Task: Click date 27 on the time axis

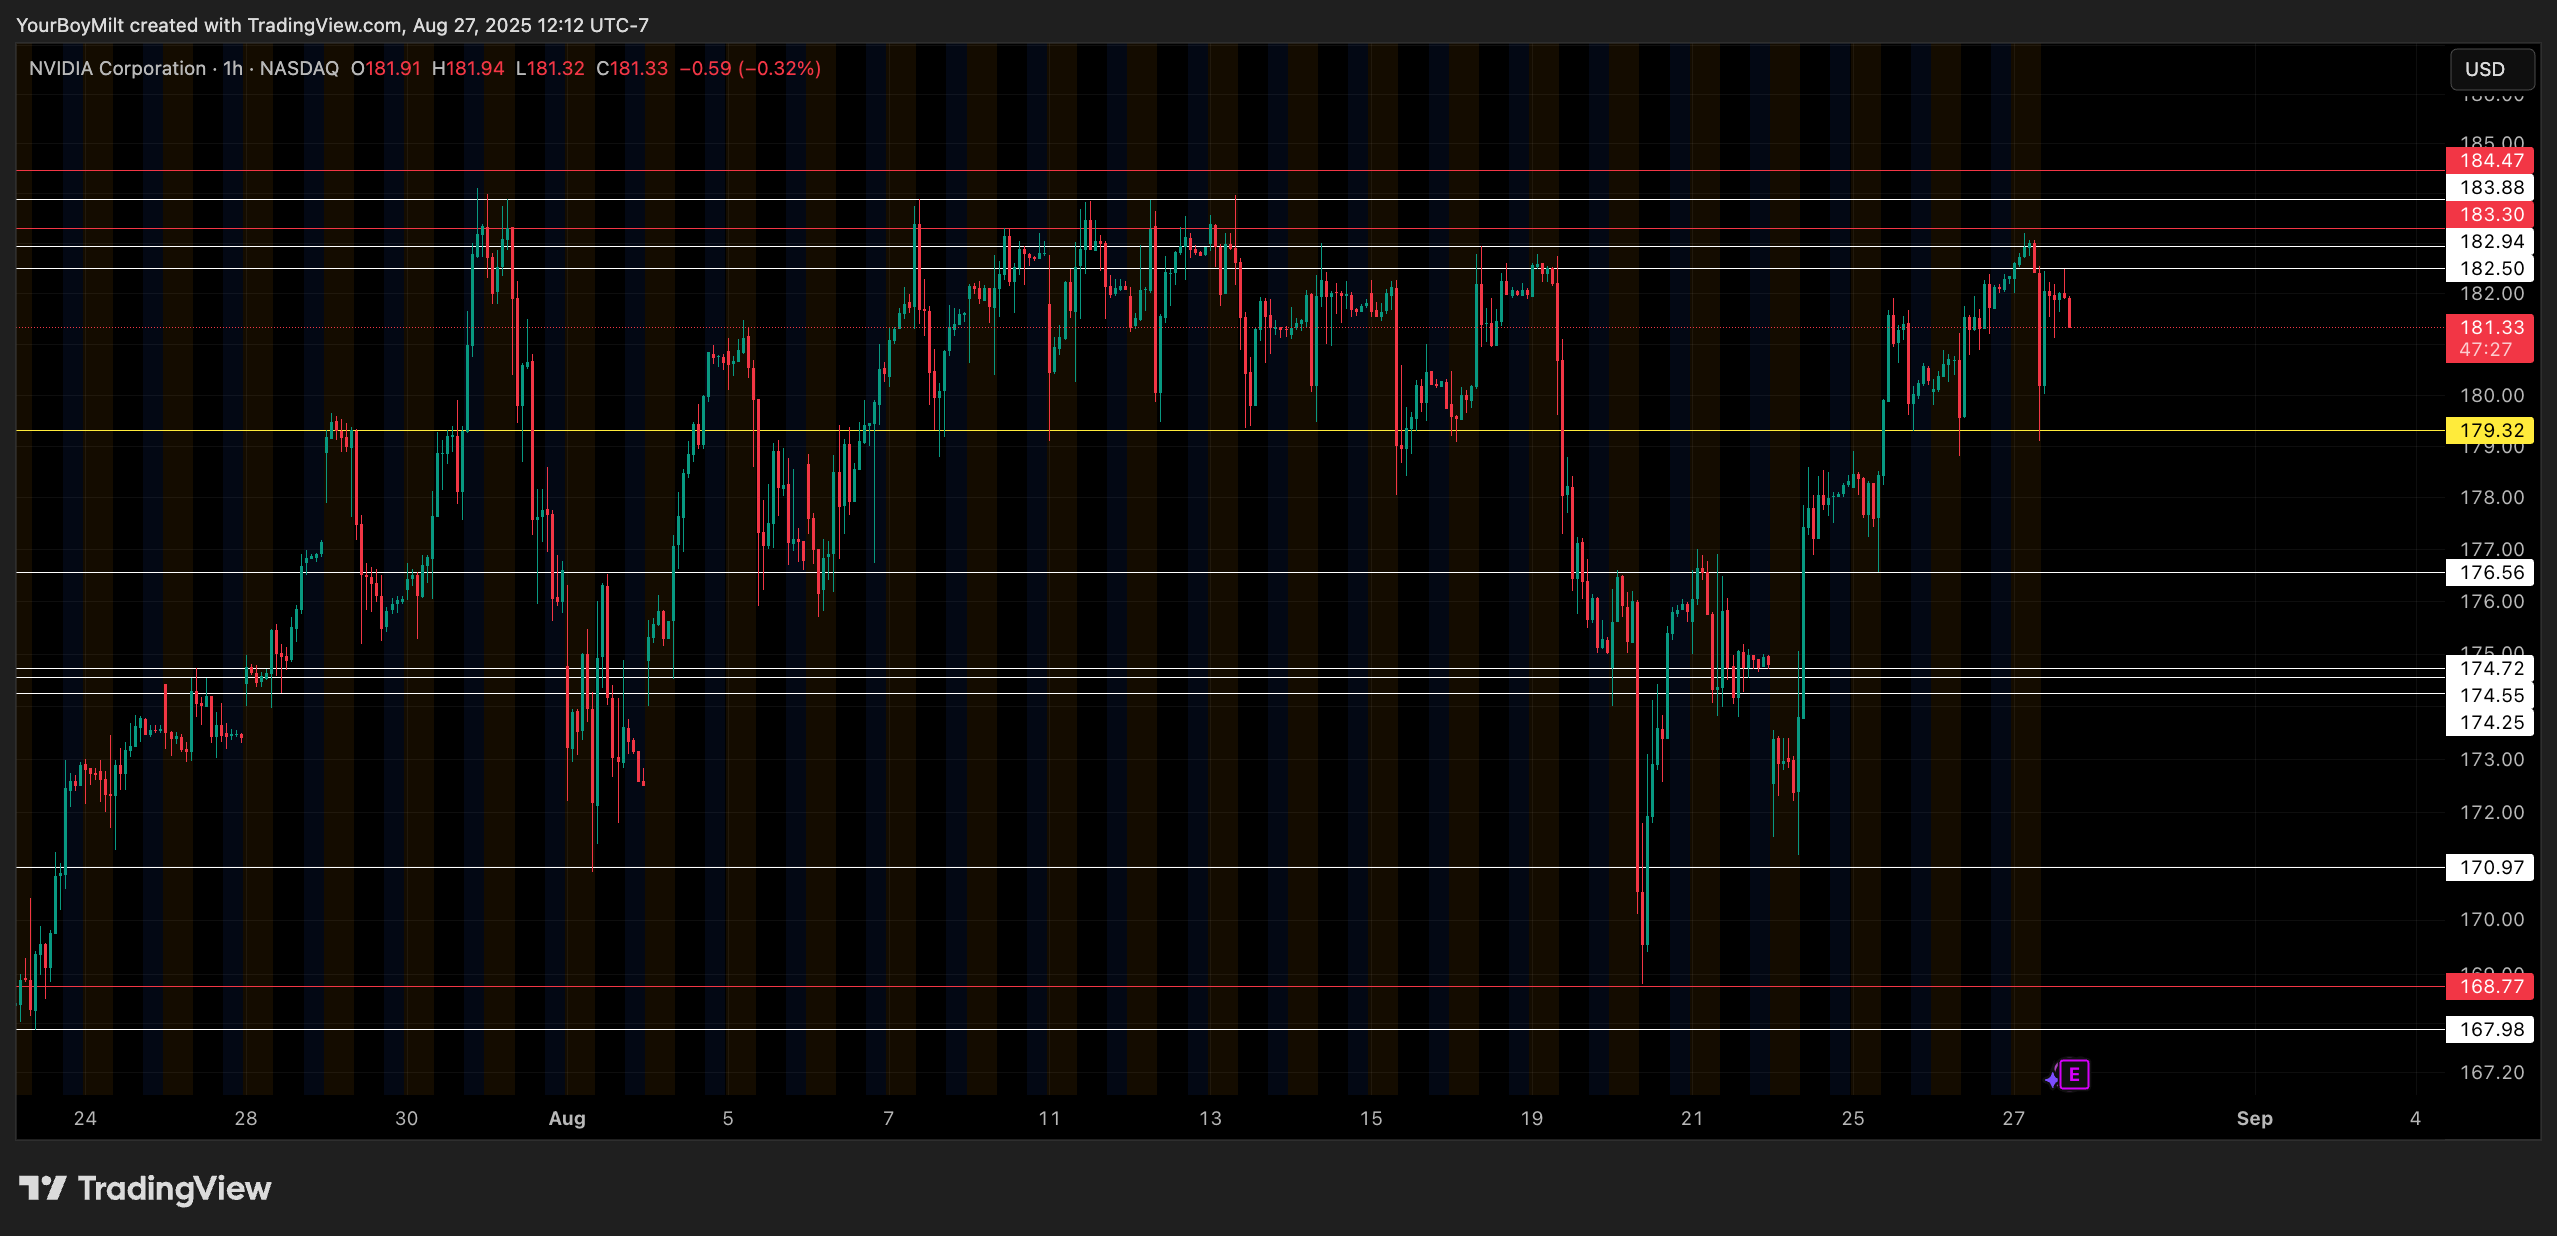Action: point(2013,1118)
